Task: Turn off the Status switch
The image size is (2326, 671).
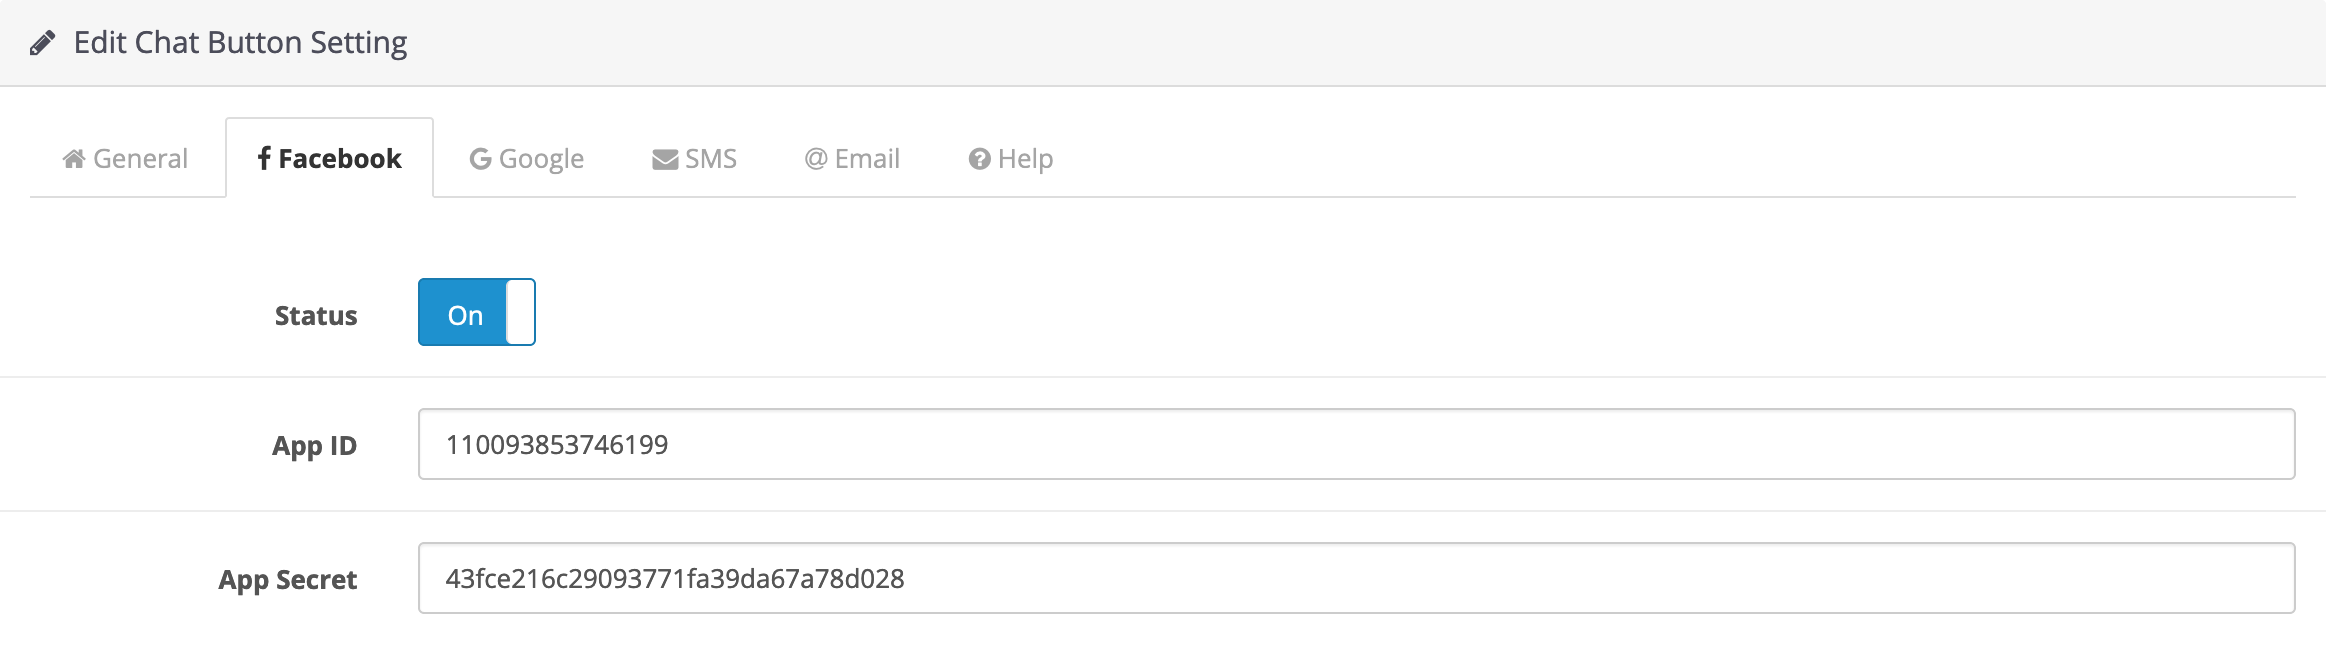Action: click(x=476, y=312)
